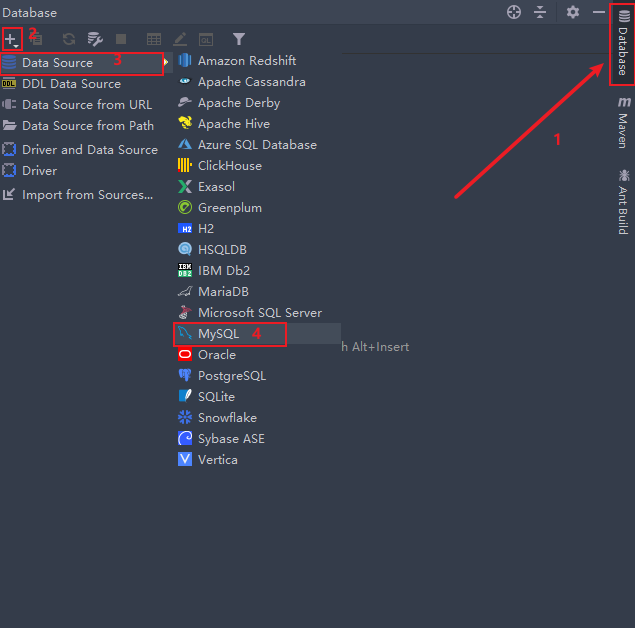Open the Ant Build side tab
Screen dimensions: 635x628
pyautogui.click(x=623, y=202)
